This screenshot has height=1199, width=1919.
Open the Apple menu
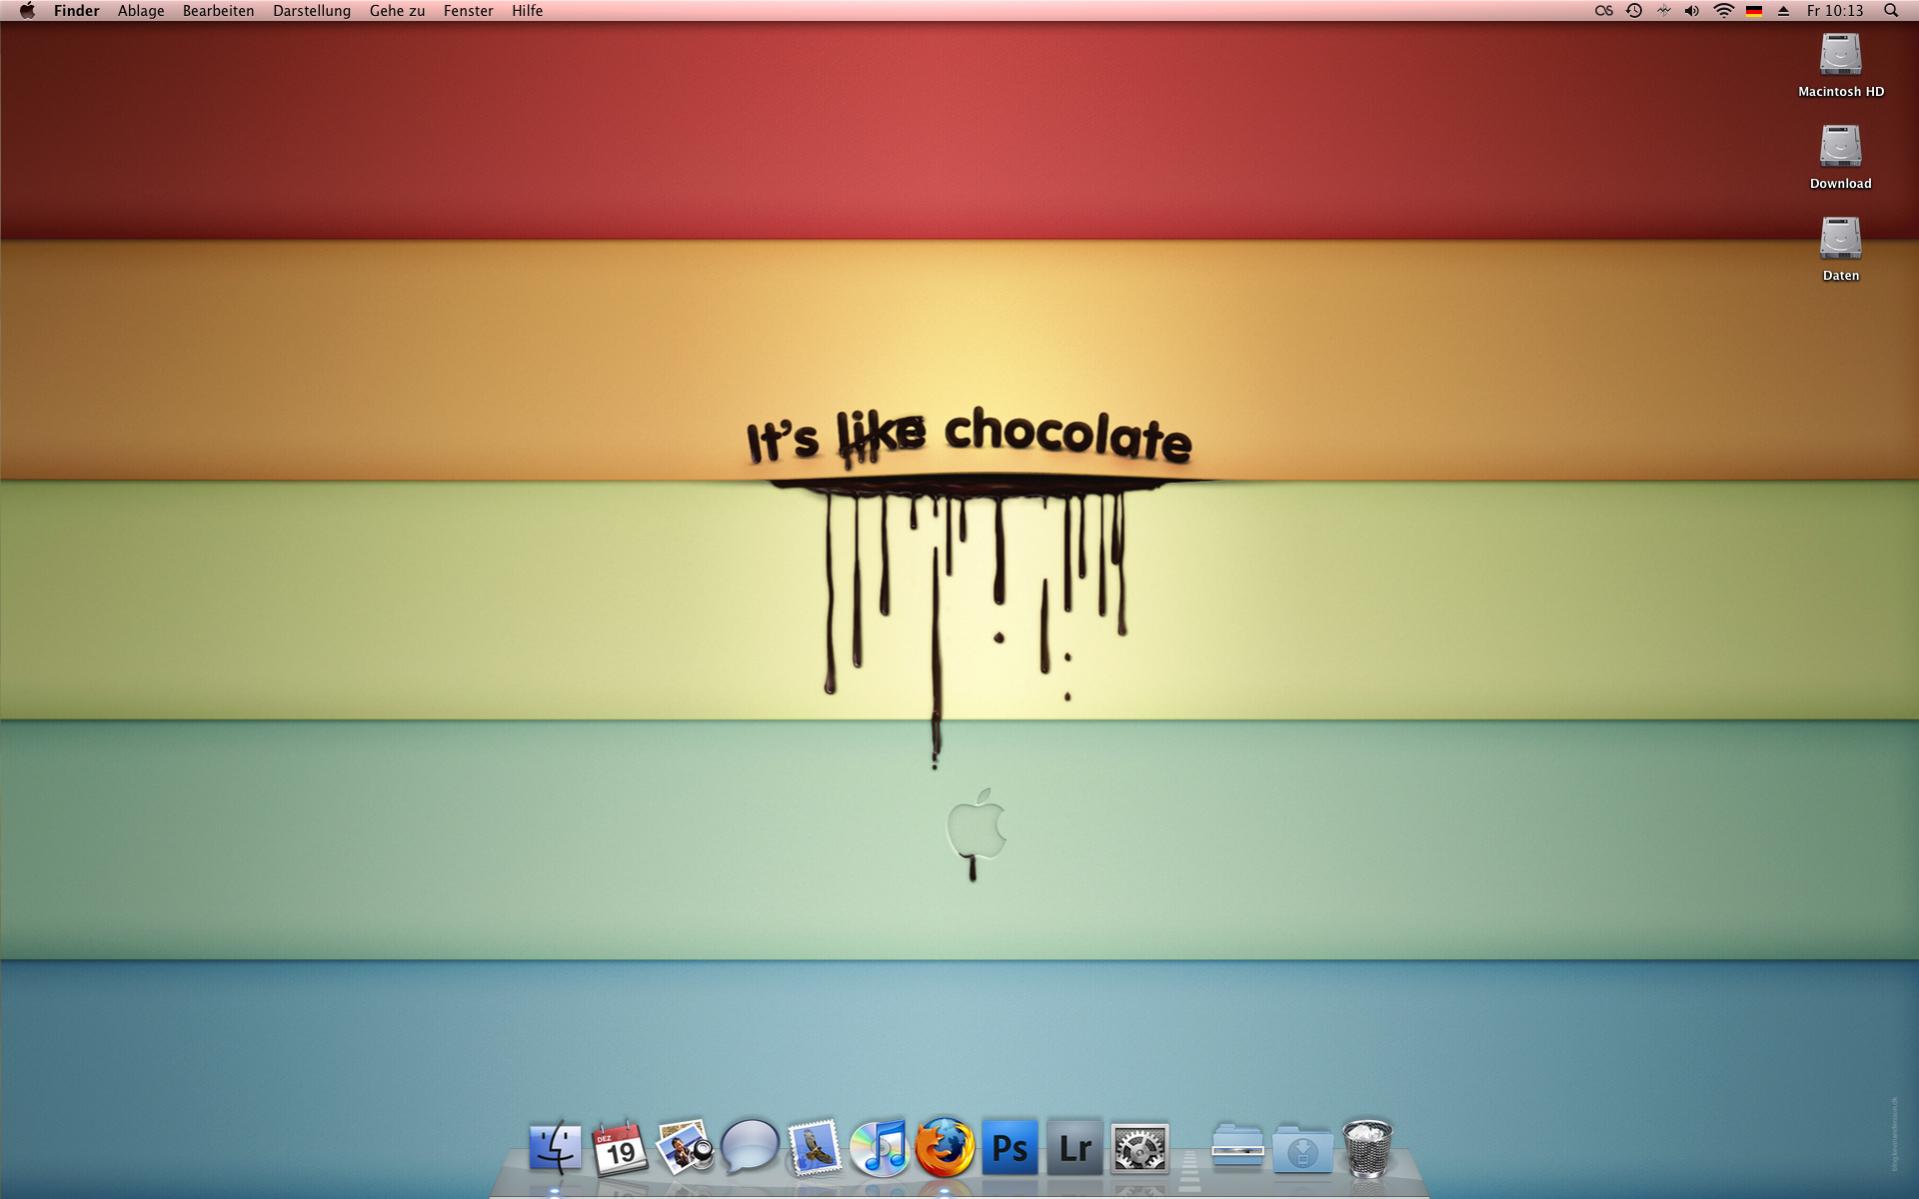[x=27, y=11]
